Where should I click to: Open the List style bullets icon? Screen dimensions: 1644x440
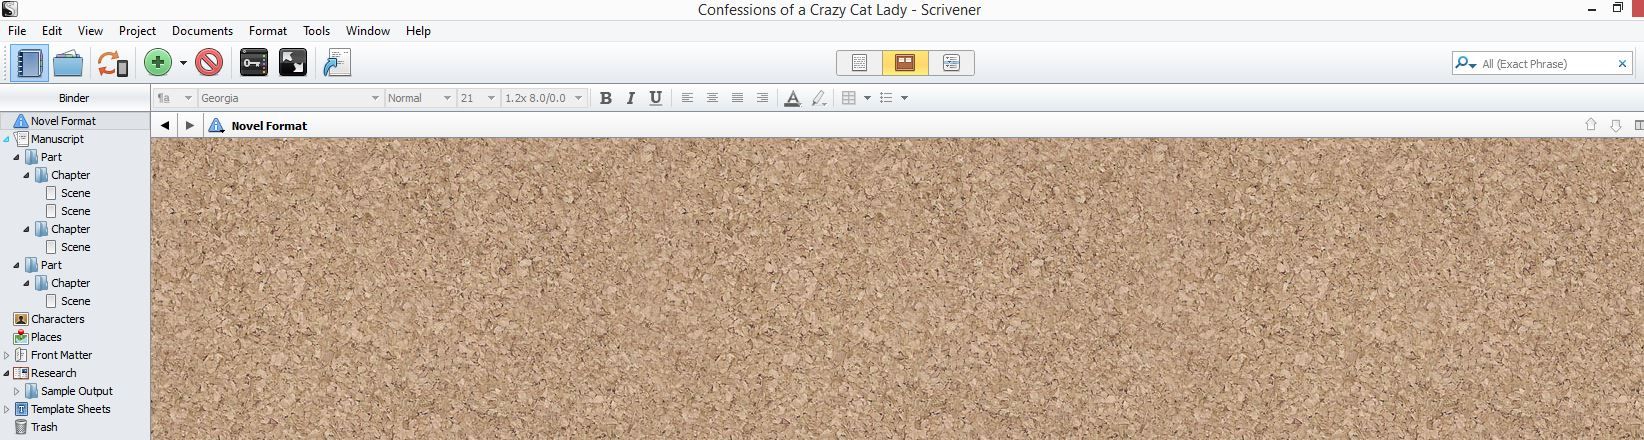coord(886,98)
